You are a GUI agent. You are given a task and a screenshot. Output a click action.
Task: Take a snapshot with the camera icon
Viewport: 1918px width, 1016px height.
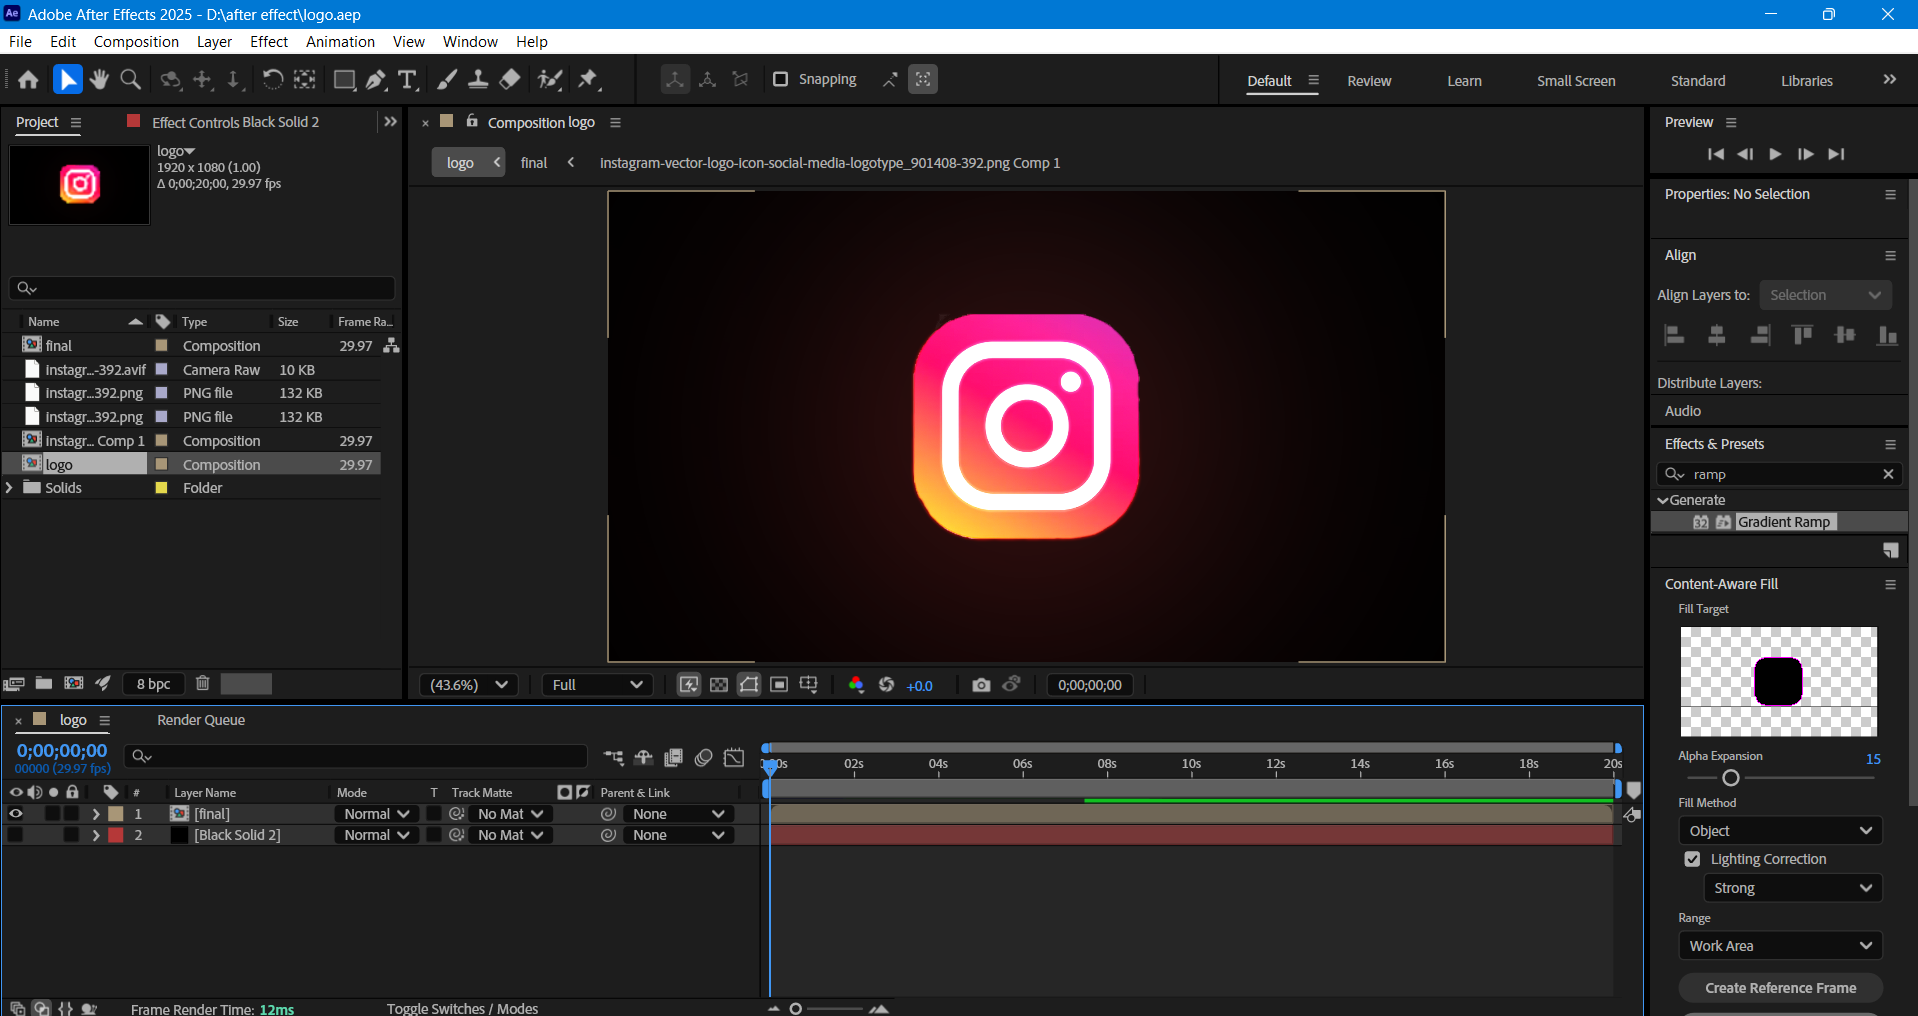[981, 685]
